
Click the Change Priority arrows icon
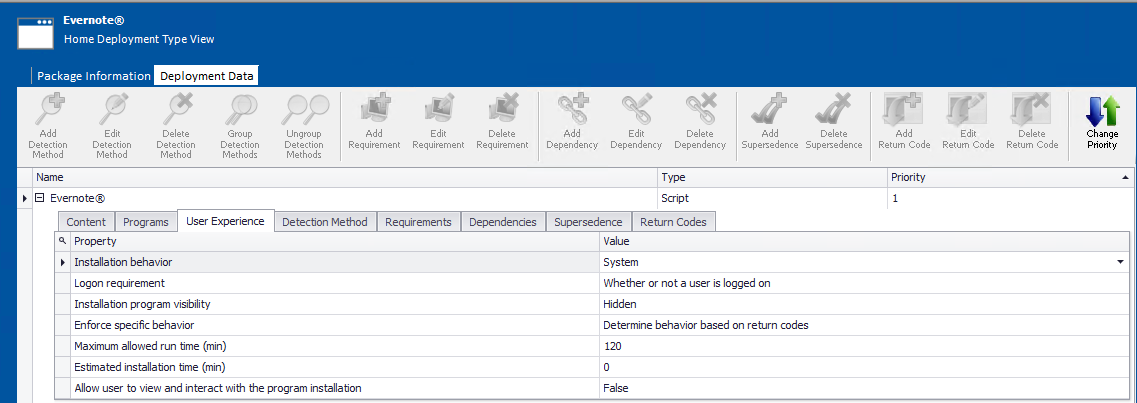click(x=1102, y=110)
